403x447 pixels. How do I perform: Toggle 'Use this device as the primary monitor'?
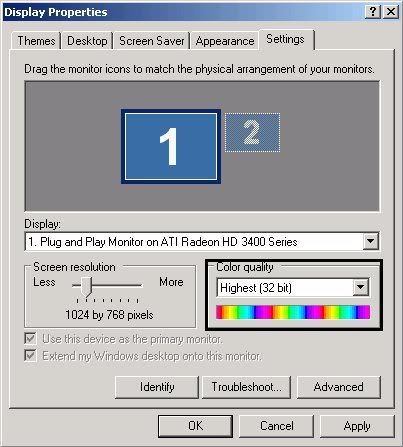[x=30, y=339]
